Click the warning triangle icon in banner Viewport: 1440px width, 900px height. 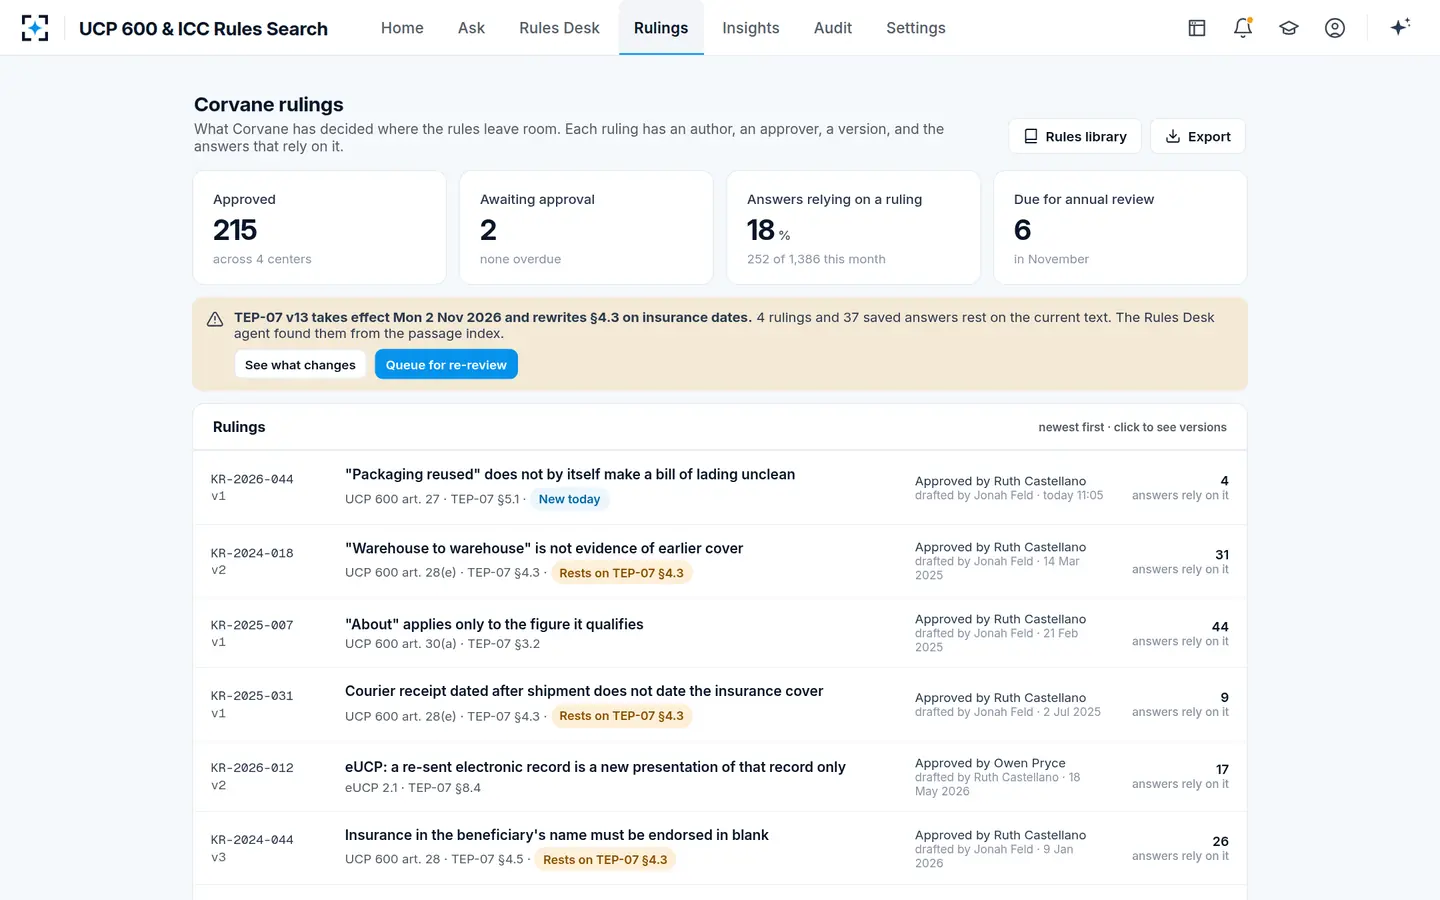click(x=215, y=320)
